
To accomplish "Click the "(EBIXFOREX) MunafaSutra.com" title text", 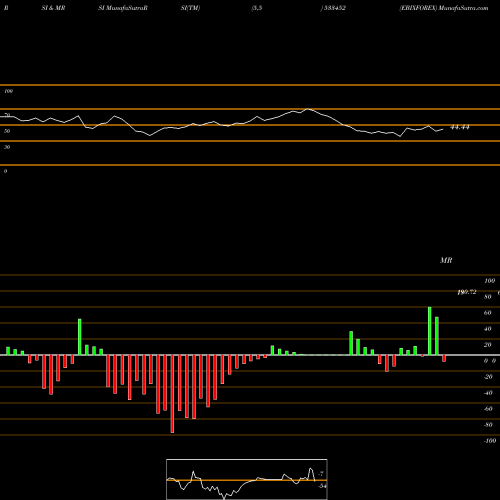I will 444,8.
